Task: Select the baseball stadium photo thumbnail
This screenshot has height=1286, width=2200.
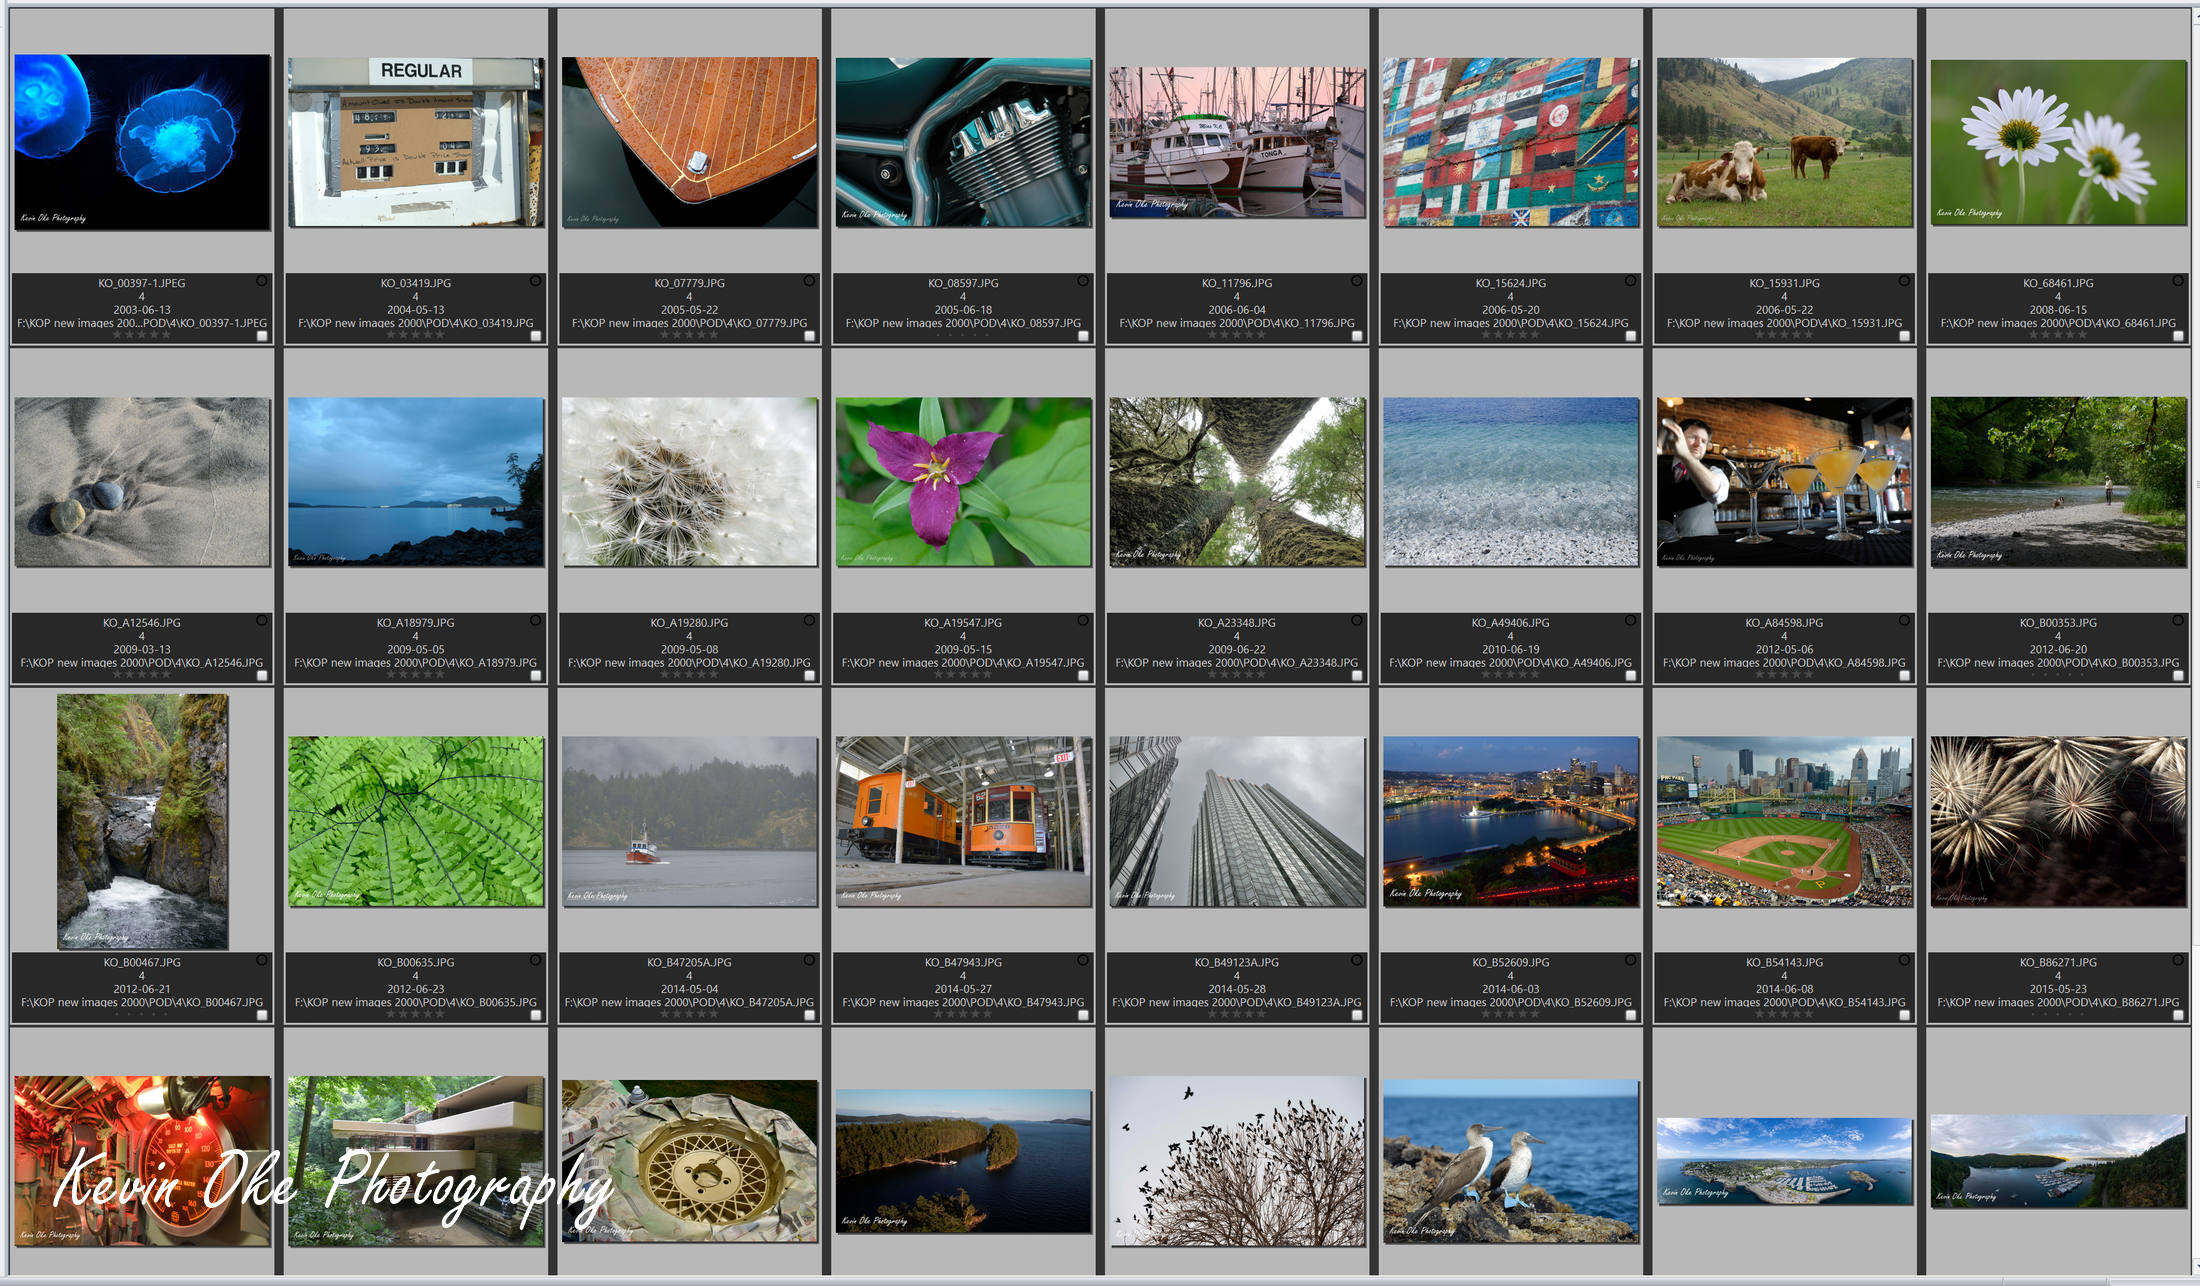Action: [1784, 822]
